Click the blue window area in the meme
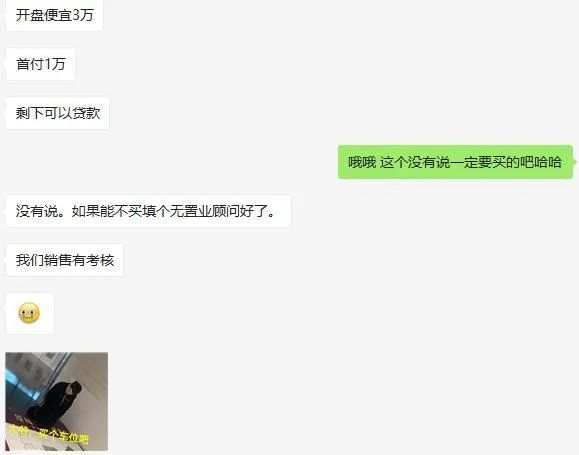 pyautogui.click(x=22, y=384)
